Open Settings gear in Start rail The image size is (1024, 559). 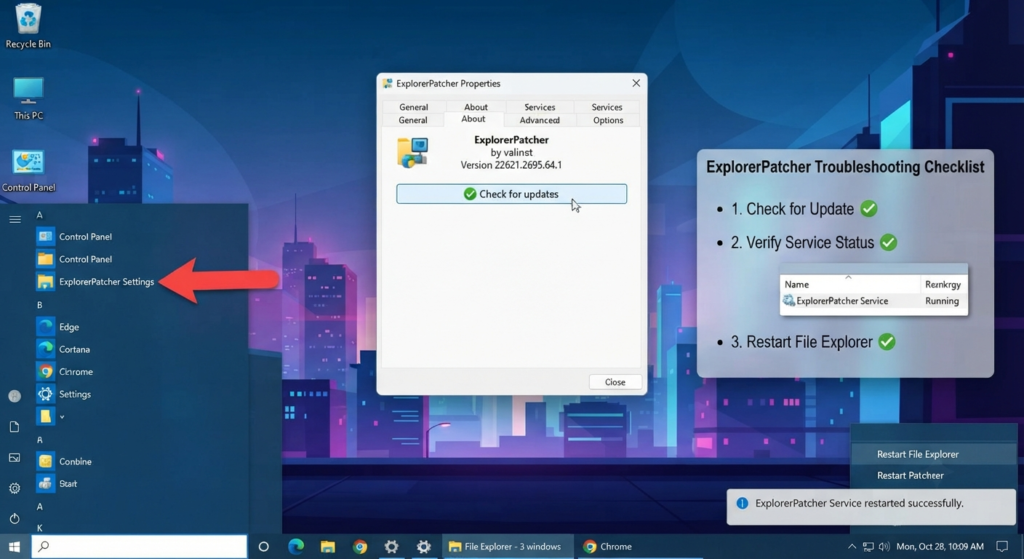coord(14,488)
